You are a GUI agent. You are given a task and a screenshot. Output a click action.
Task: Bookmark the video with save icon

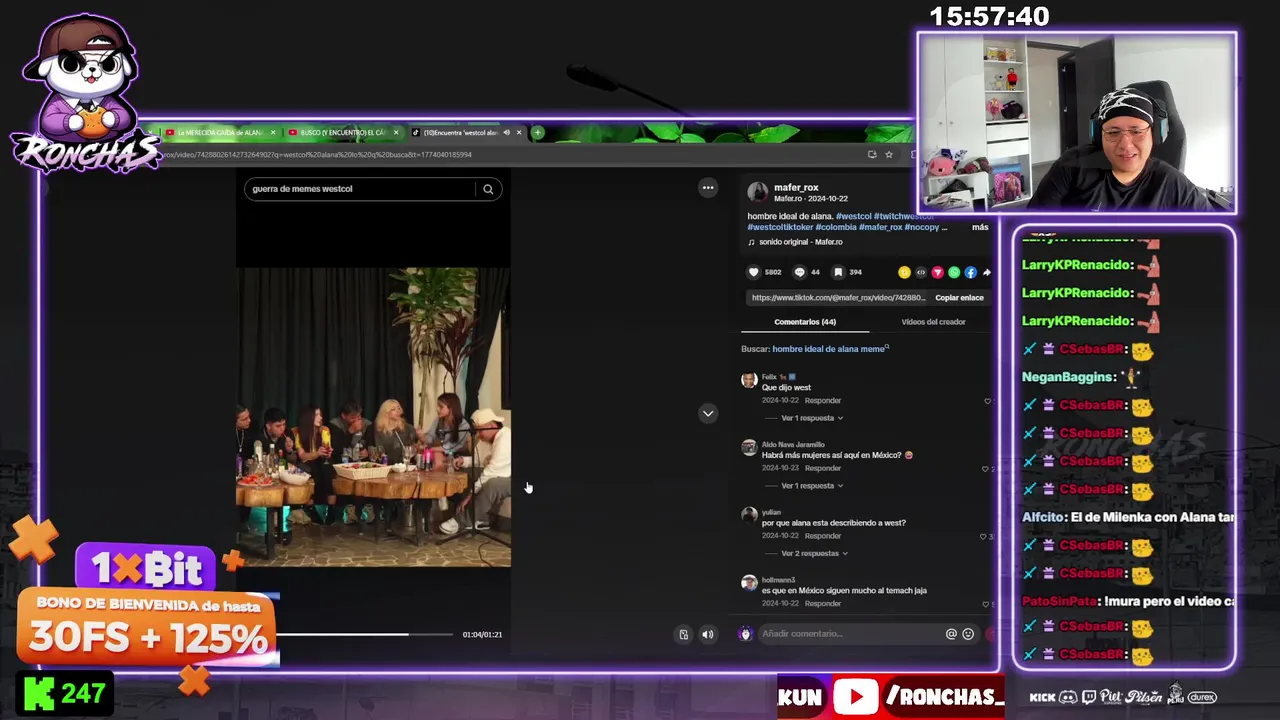point(838,272)
